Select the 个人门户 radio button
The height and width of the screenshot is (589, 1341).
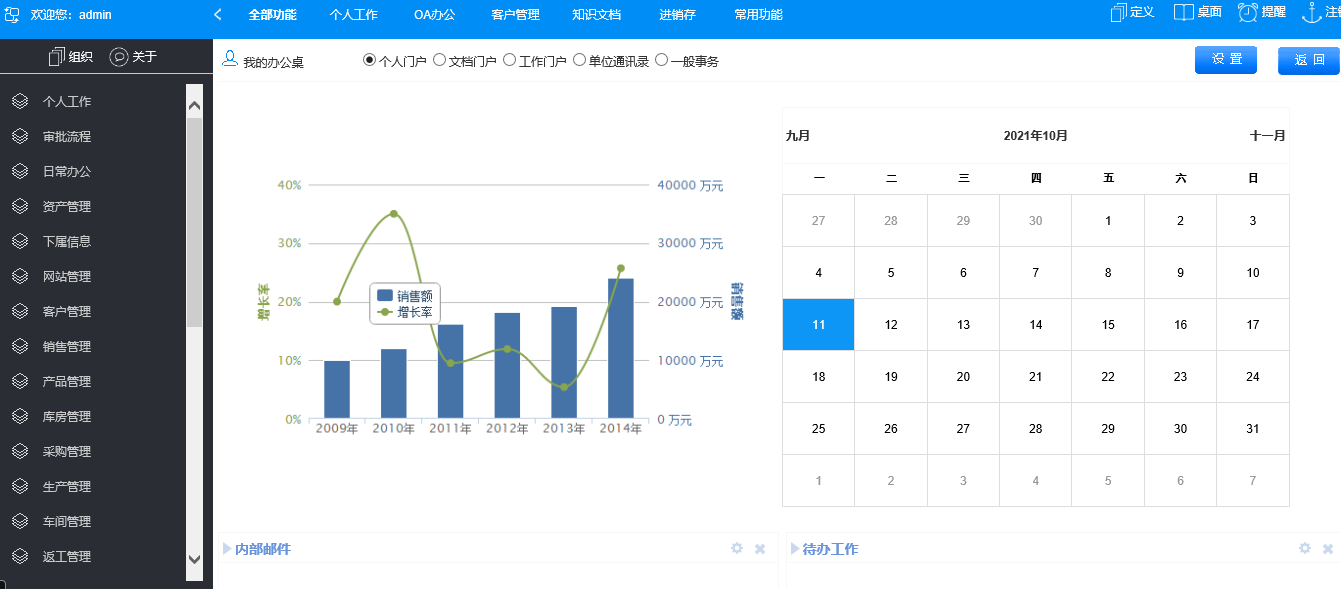pyautogui.click(x=369, y=60)
